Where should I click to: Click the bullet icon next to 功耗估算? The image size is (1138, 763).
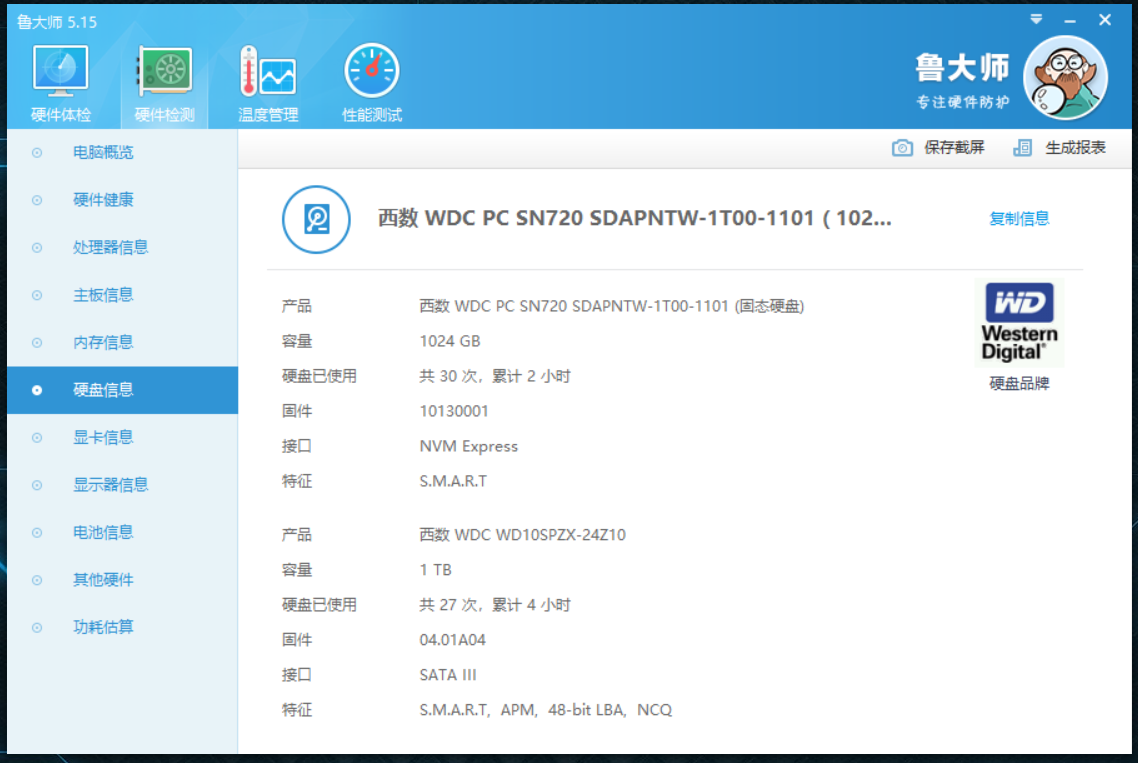(37, 627)
